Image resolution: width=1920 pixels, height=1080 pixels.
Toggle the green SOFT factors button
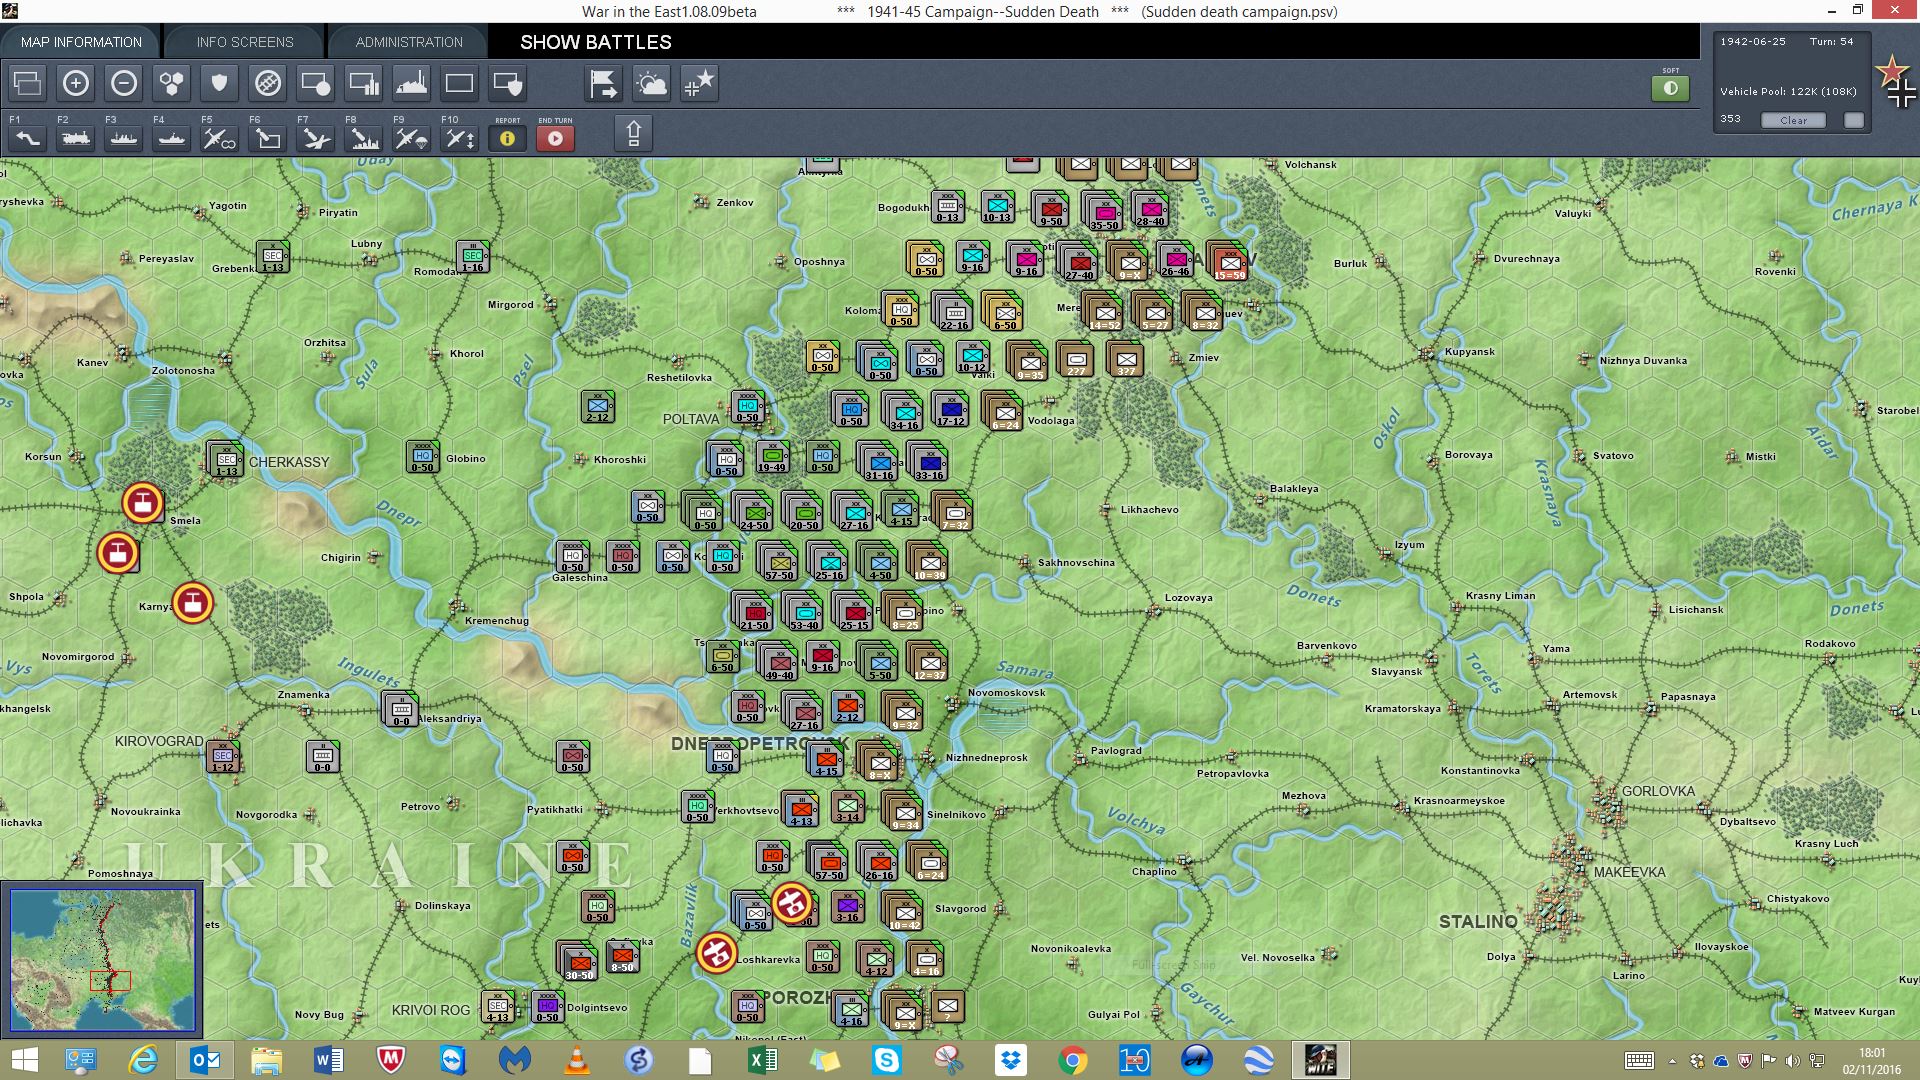(x=1670, y=88)
